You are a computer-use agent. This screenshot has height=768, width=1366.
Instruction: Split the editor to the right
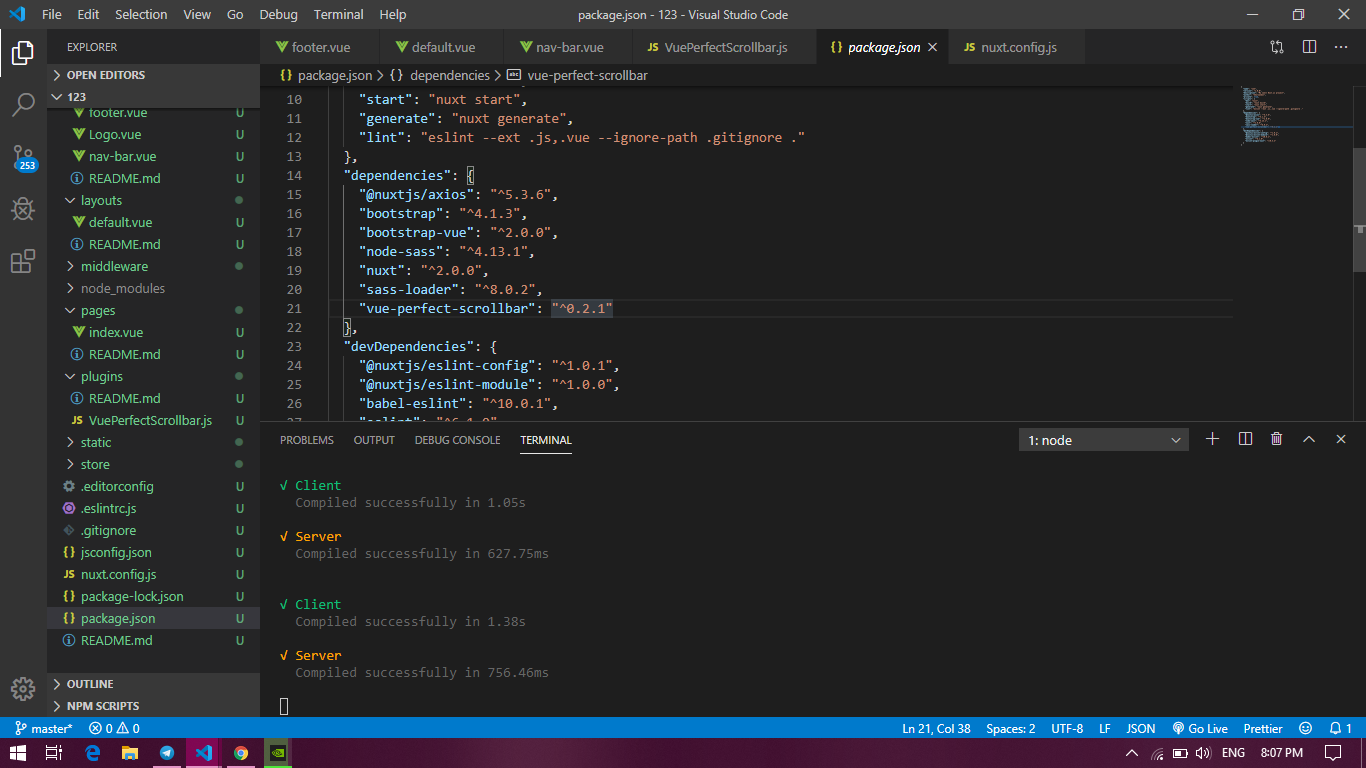point(1309,47)
